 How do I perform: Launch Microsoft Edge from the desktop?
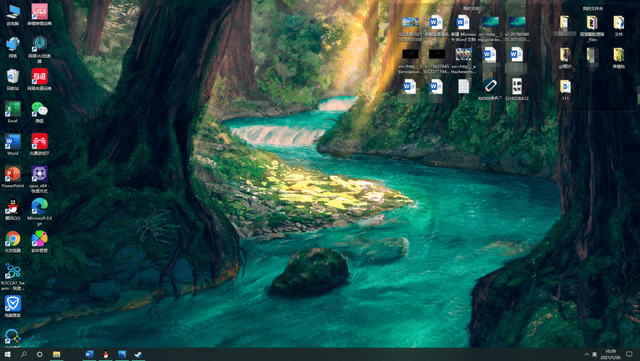39,209
